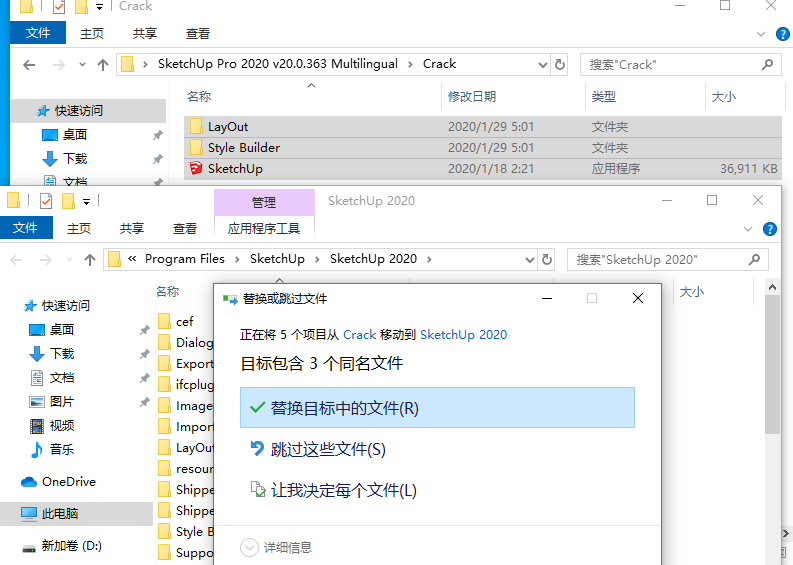The width and height of the screenshot is (793, 565).
Task: Expand the 详细信息 details chevron in dialog
Action: pyautogui.click(x=249, y=547)
